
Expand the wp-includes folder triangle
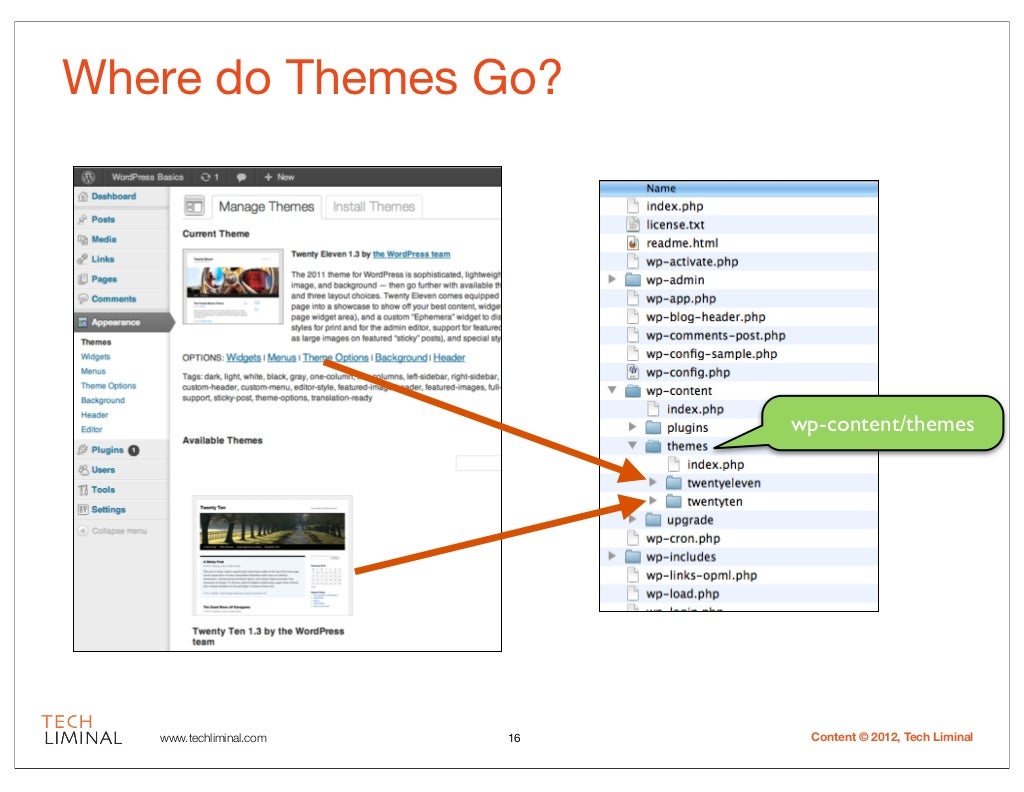click(x=612, y=556)
